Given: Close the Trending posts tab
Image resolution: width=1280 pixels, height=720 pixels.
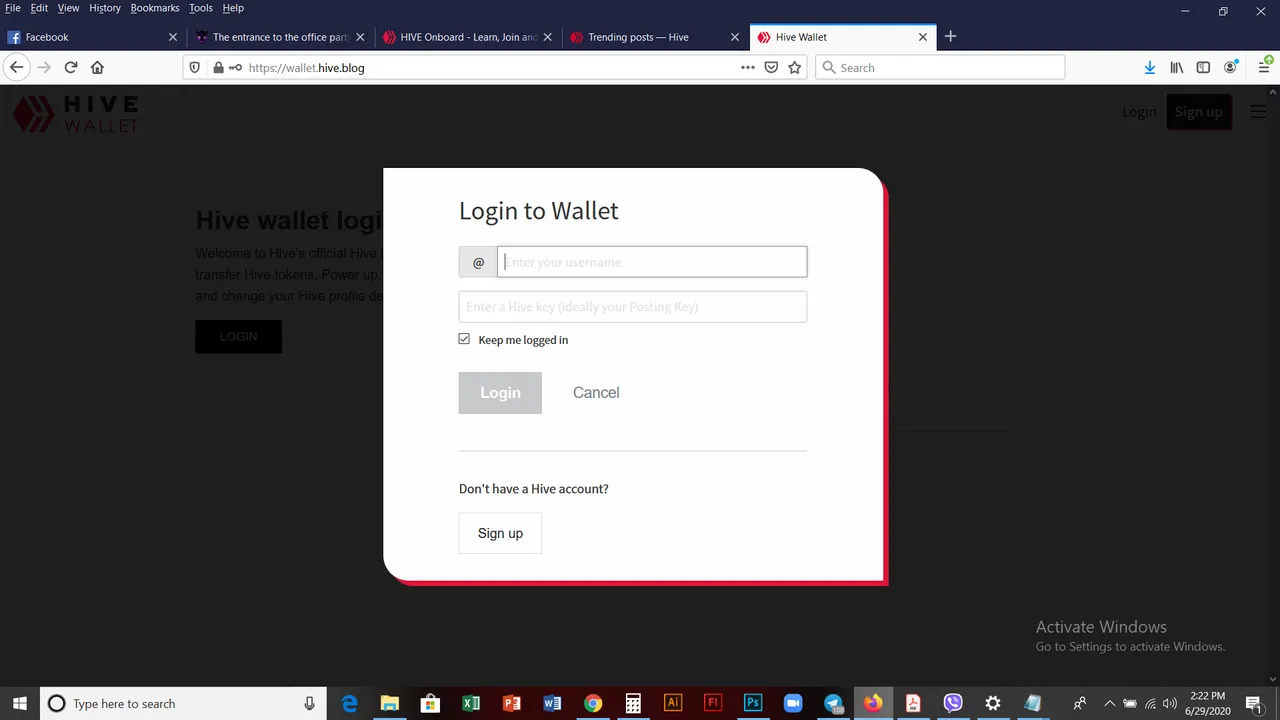Looking at the screenshot, I should tap(735, 37).
